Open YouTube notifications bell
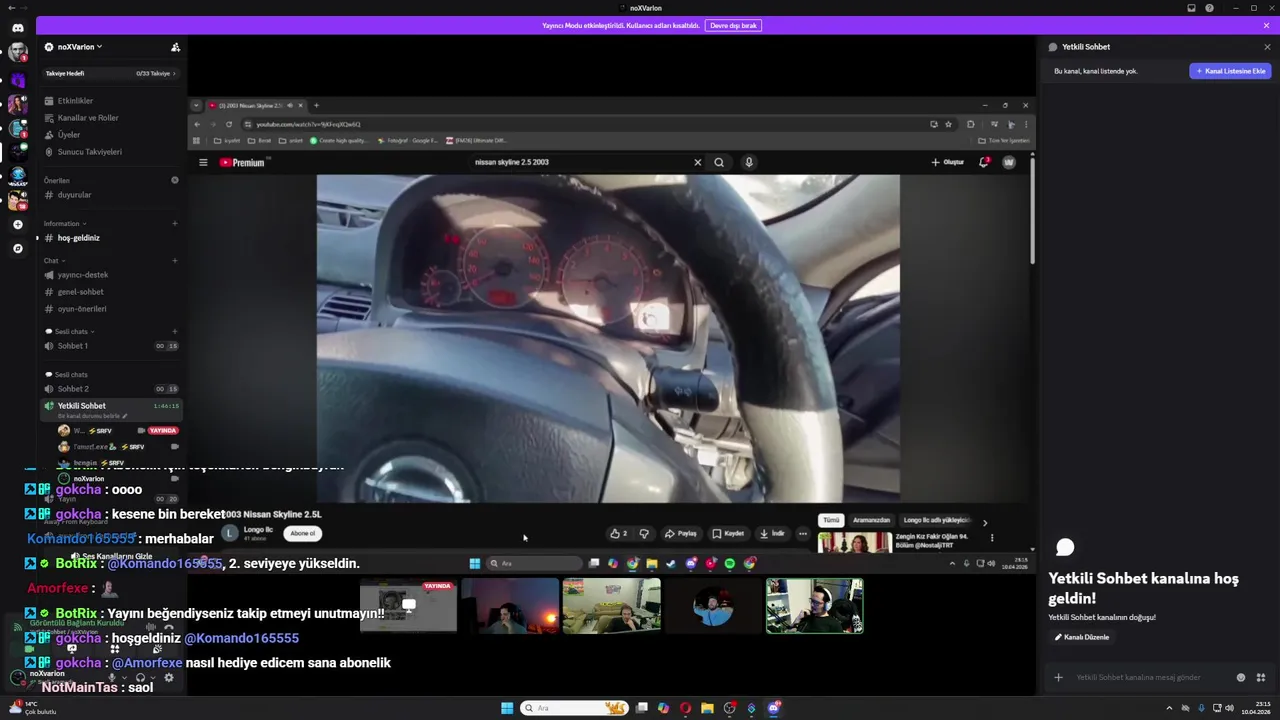Viewport: 1280px width, 720px height. coord(984,162)
